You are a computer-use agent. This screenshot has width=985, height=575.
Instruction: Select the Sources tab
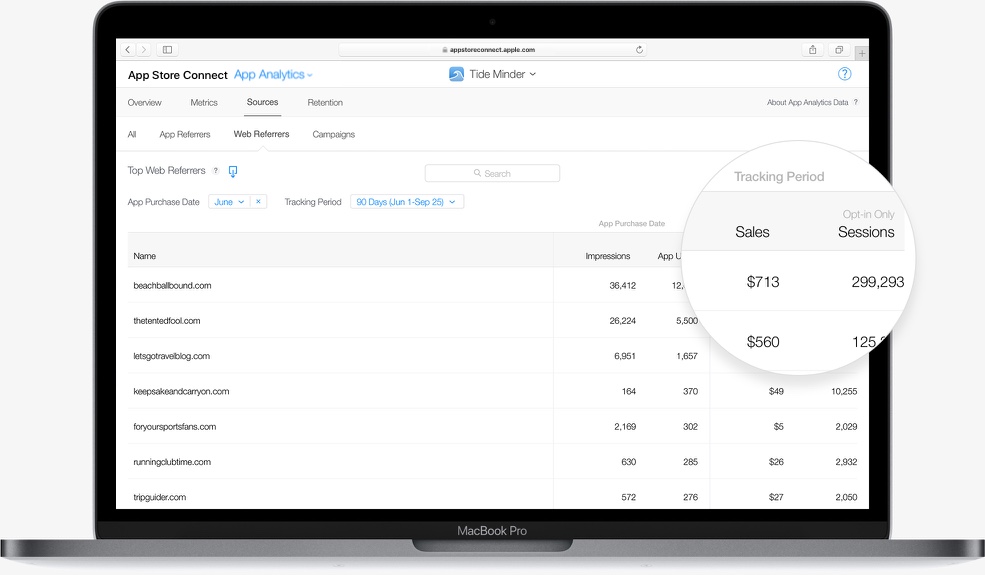(x=263, y=102)
